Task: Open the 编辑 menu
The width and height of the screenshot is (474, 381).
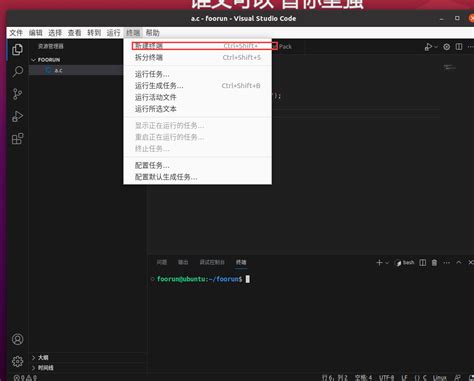Action: (36, 33)
